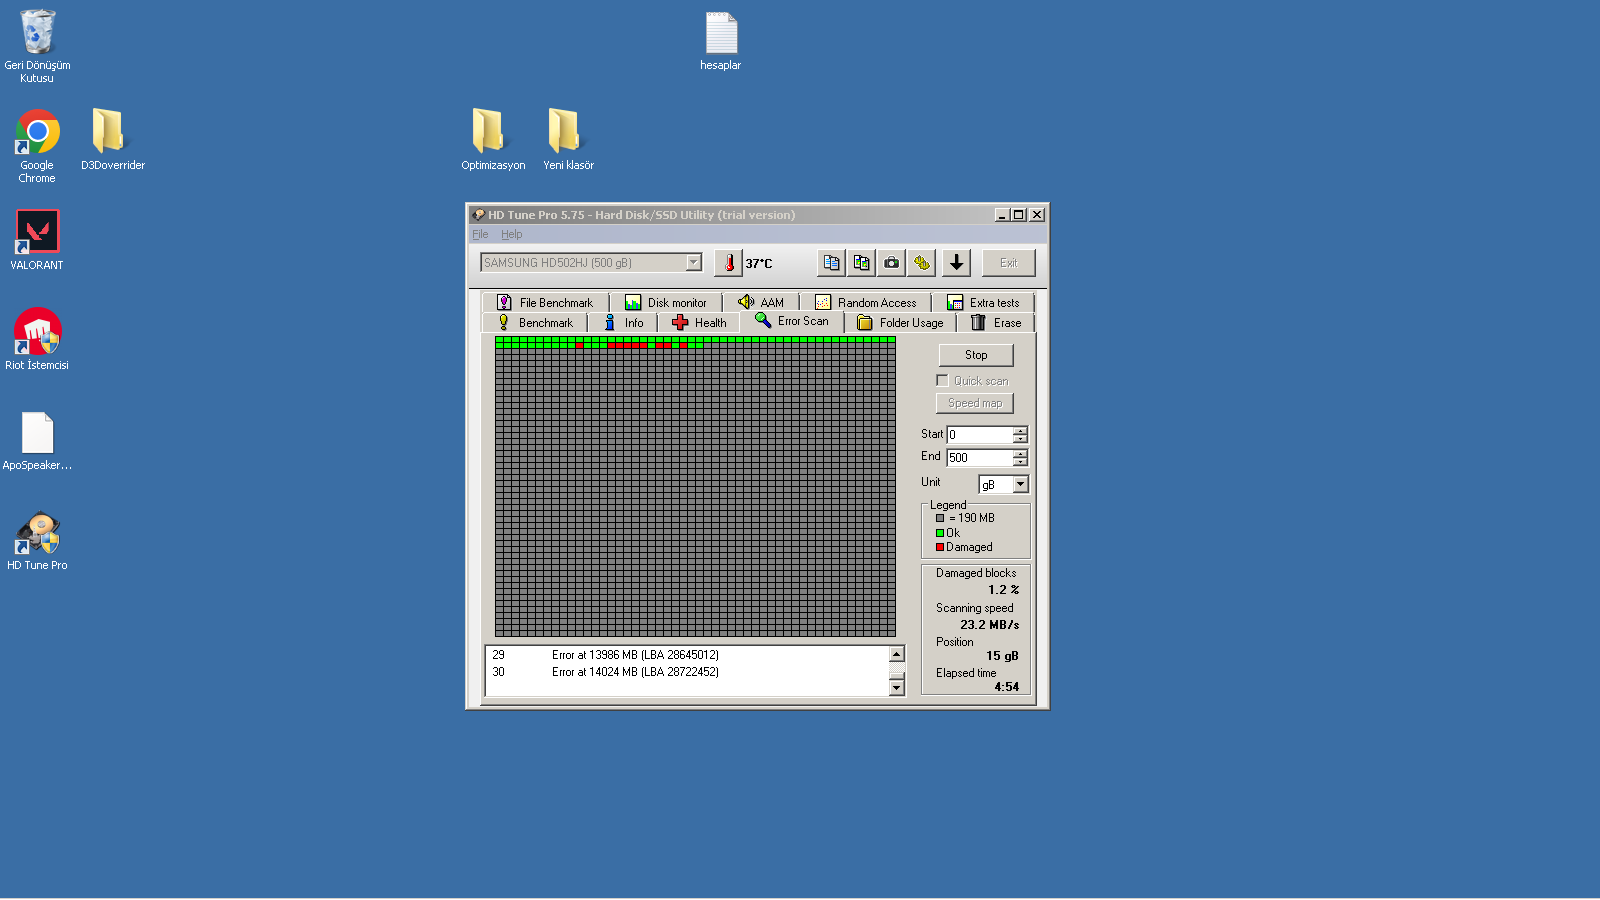1600x900 pixels.
Task: Switch to the Disk monitor tab
Action: click(666, 302)
